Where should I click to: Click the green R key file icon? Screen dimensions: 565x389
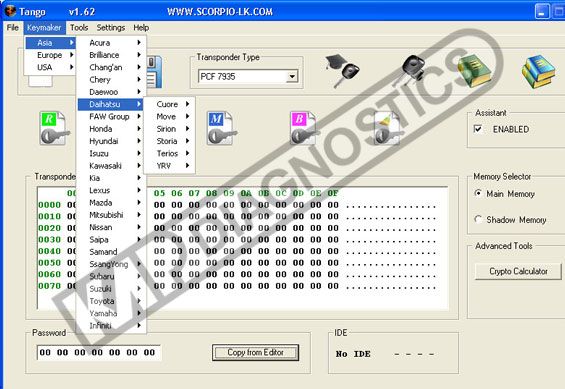(54, 128)
